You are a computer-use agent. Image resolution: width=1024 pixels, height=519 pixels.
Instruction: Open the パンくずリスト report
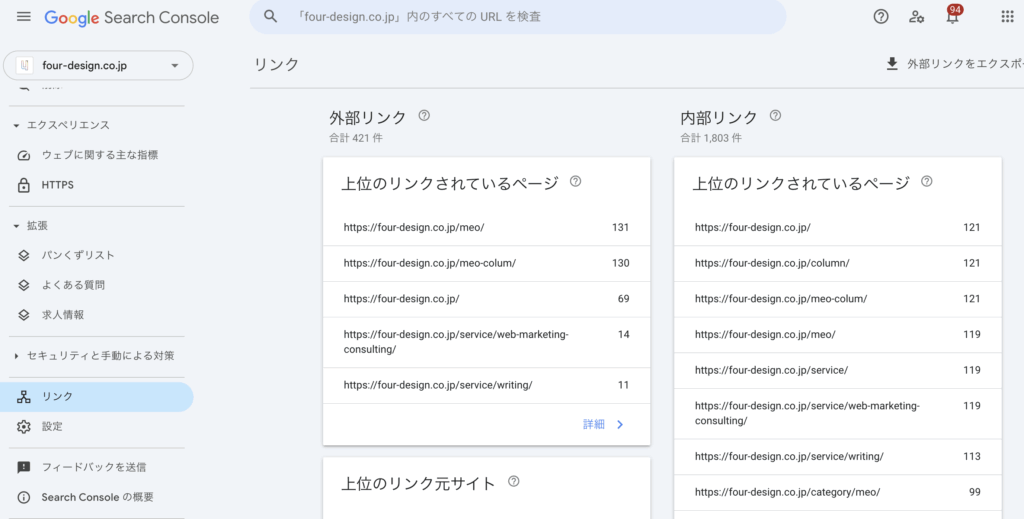pos(97,255)
